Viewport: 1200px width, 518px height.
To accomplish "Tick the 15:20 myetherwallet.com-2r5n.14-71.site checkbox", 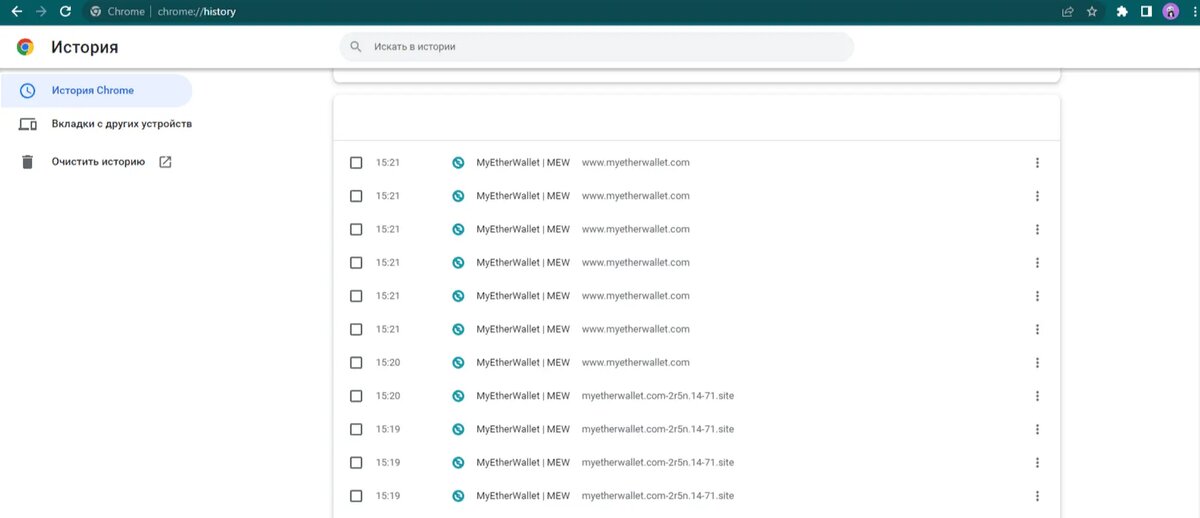I will click(x=356, y=396).
